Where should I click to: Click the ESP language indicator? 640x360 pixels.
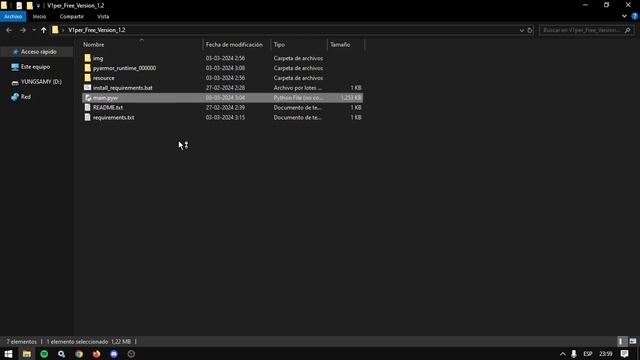(x=588, y=354)
